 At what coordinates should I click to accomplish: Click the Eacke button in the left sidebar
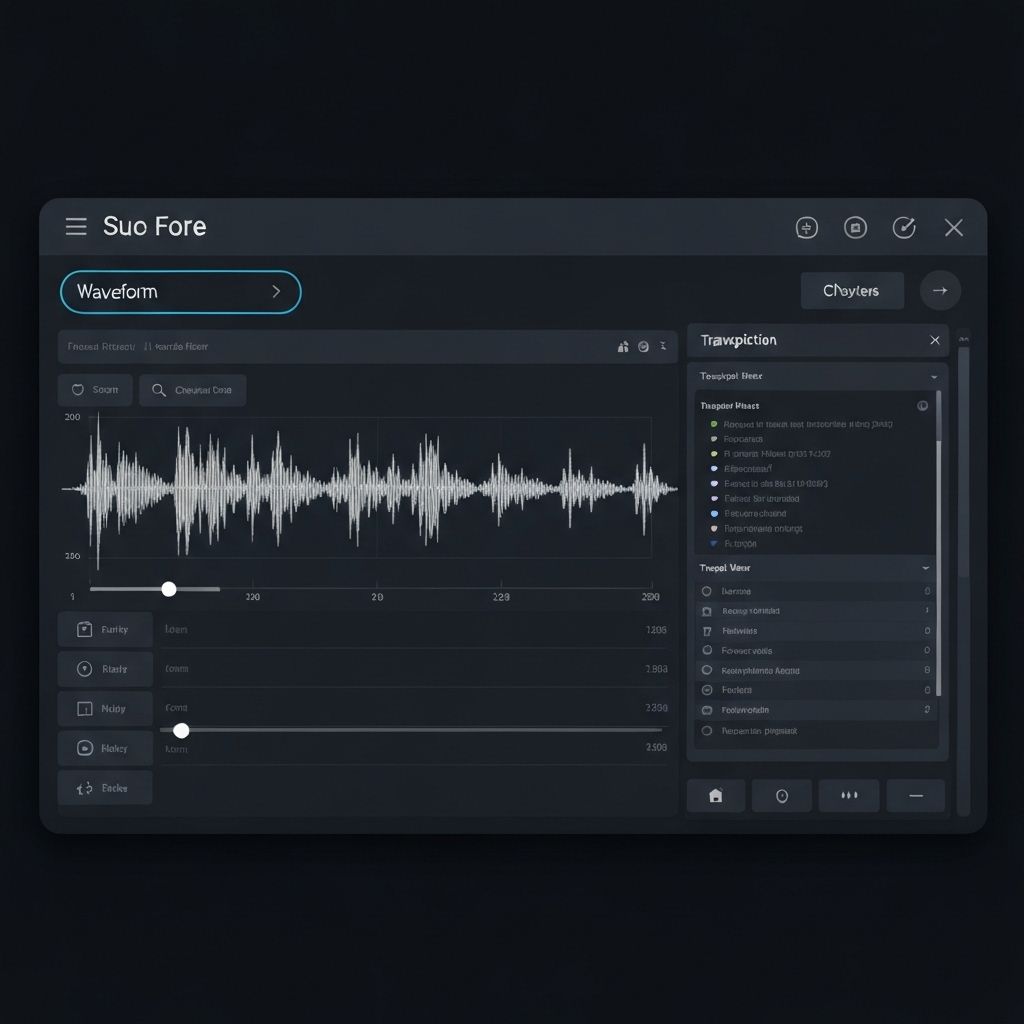105,787
